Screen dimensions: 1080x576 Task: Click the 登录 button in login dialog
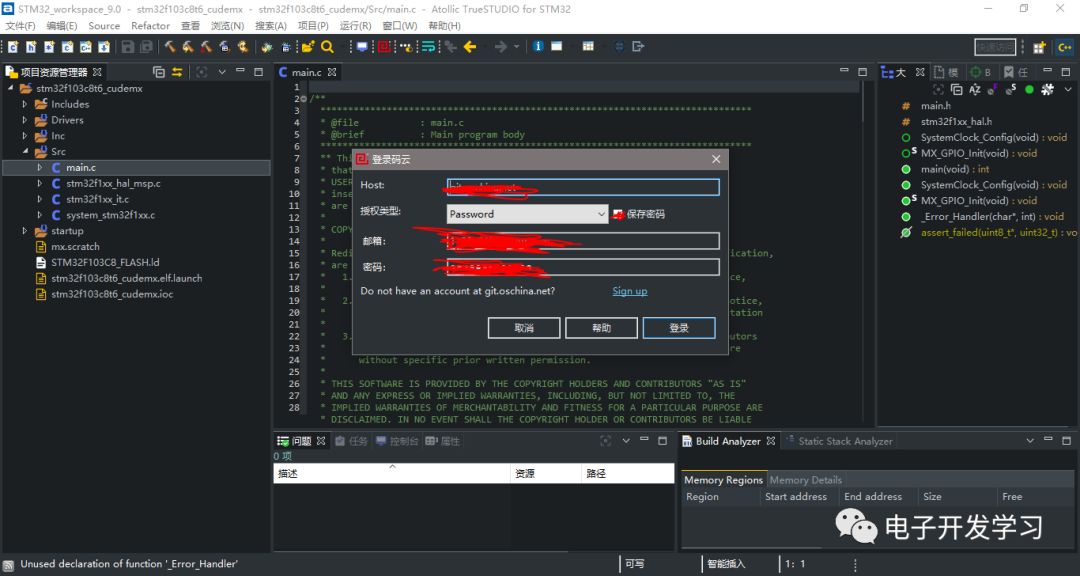coord(679,328)
